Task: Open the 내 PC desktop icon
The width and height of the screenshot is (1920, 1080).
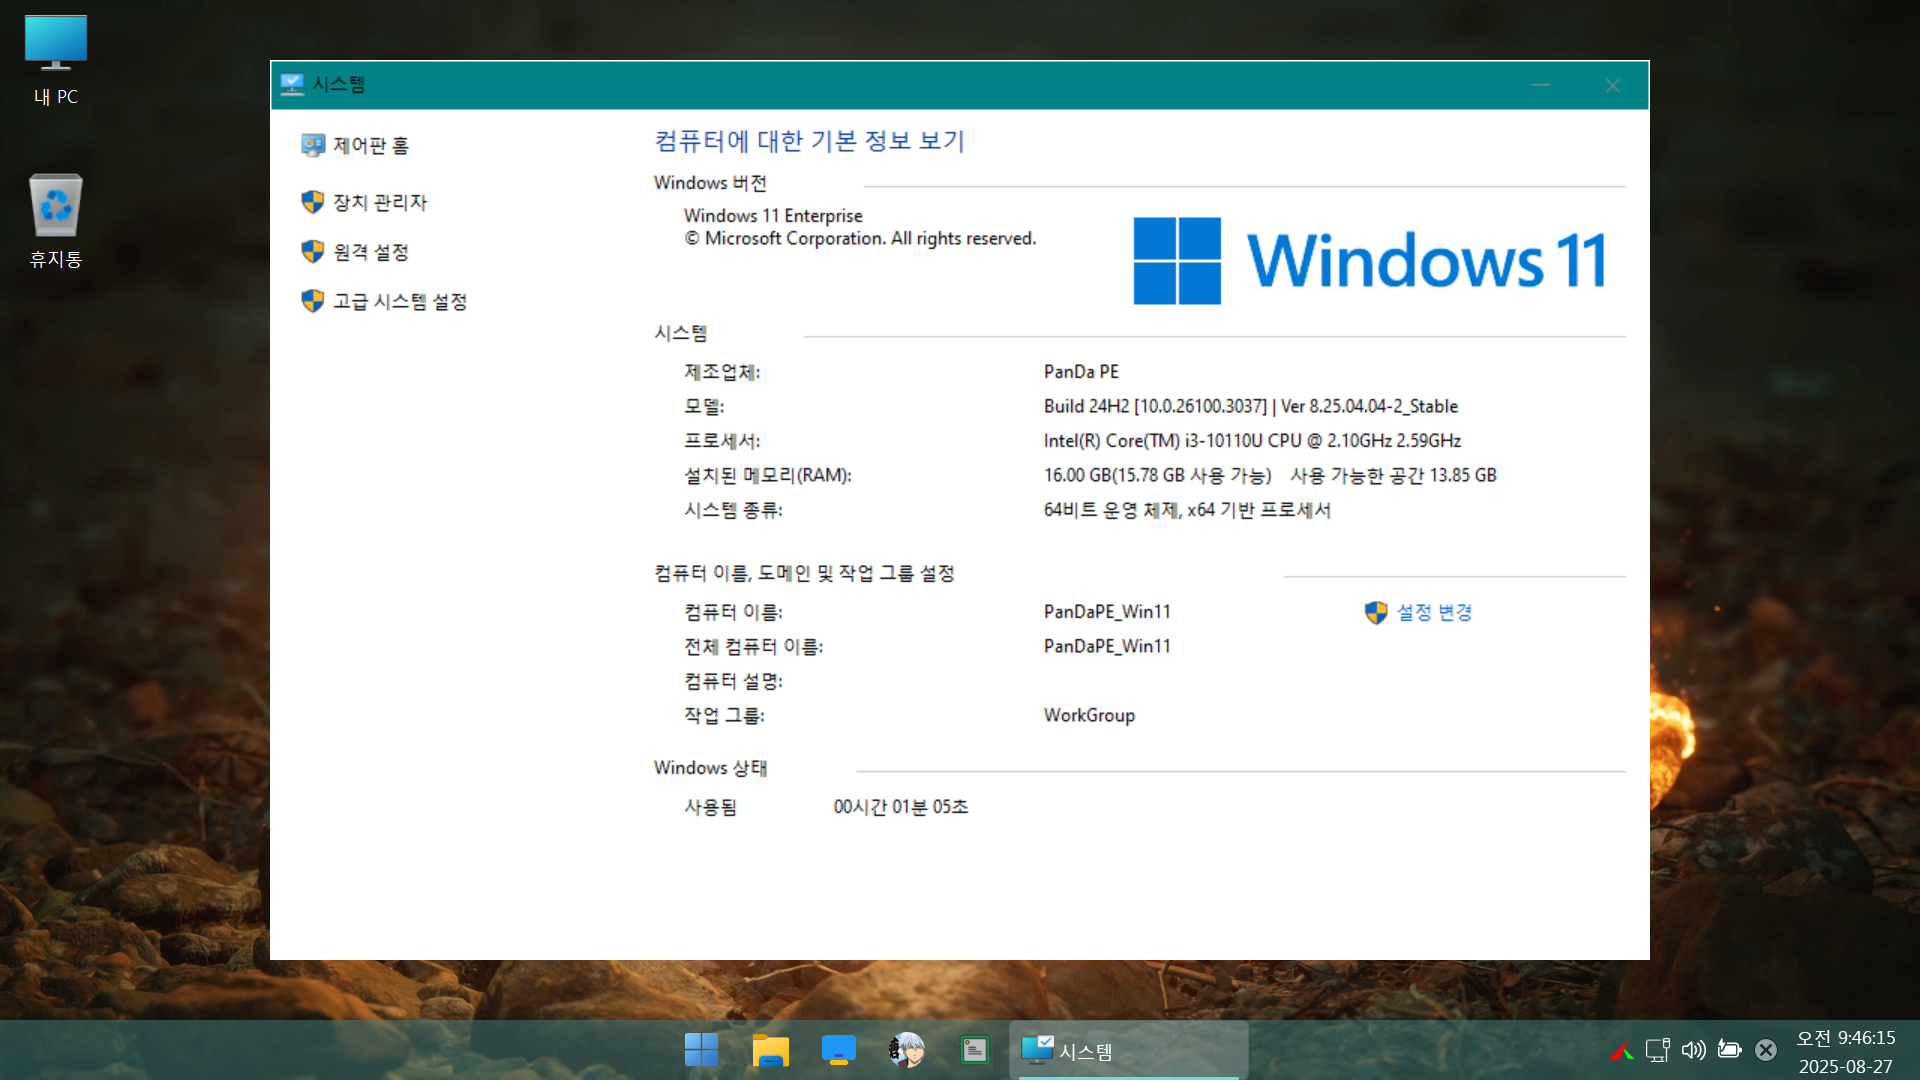Action: click(56, 60)
